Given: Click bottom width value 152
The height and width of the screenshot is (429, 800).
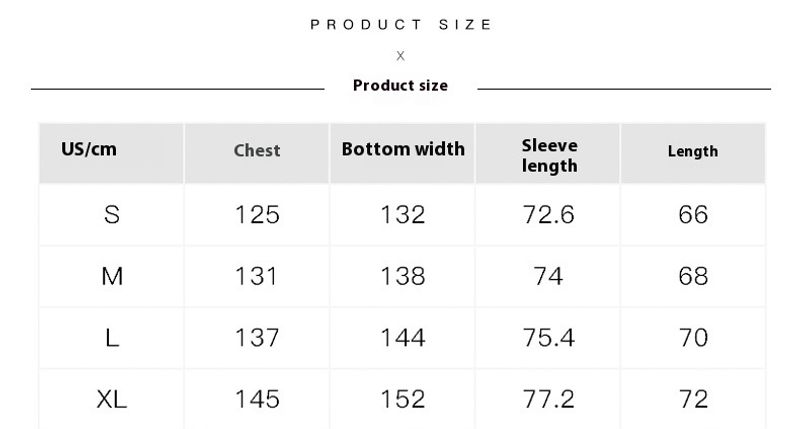Looking at the screenshot, I should [403, 399].
